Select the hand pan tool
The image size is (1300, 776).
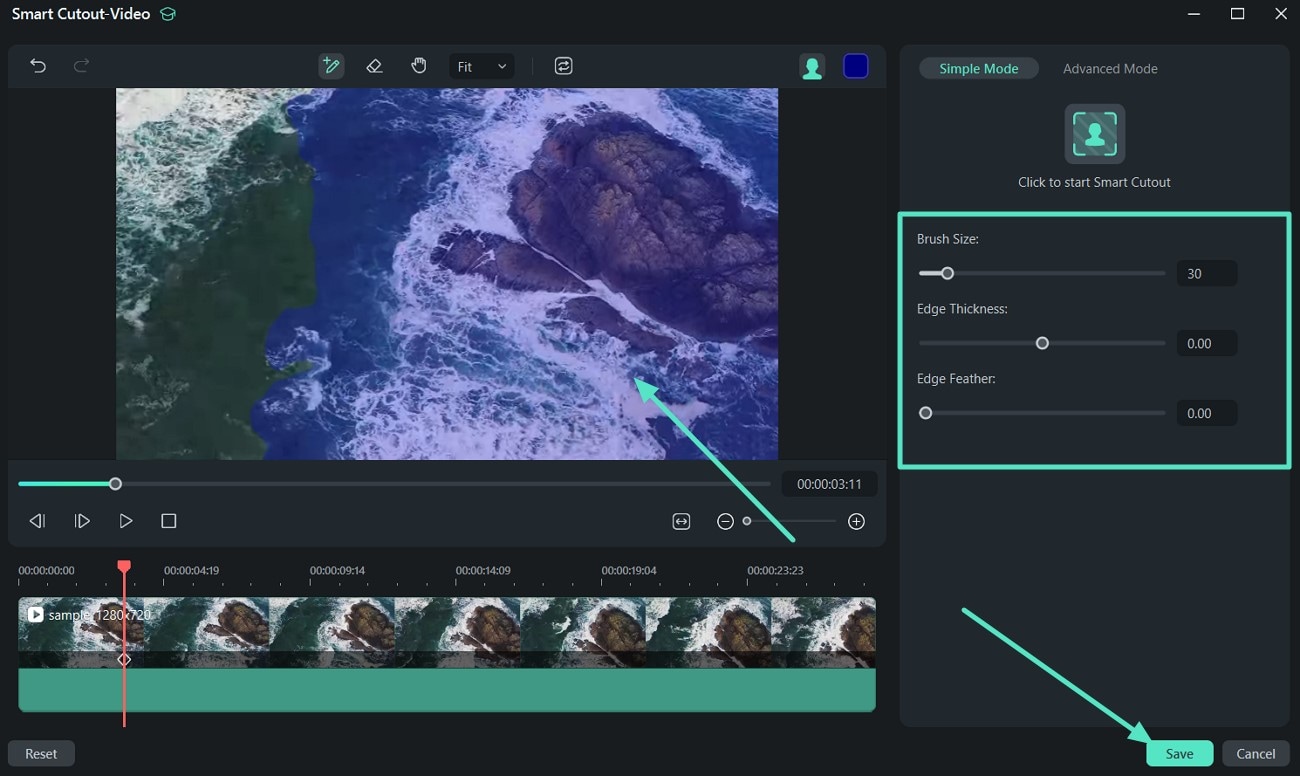(x=419, y=66)
